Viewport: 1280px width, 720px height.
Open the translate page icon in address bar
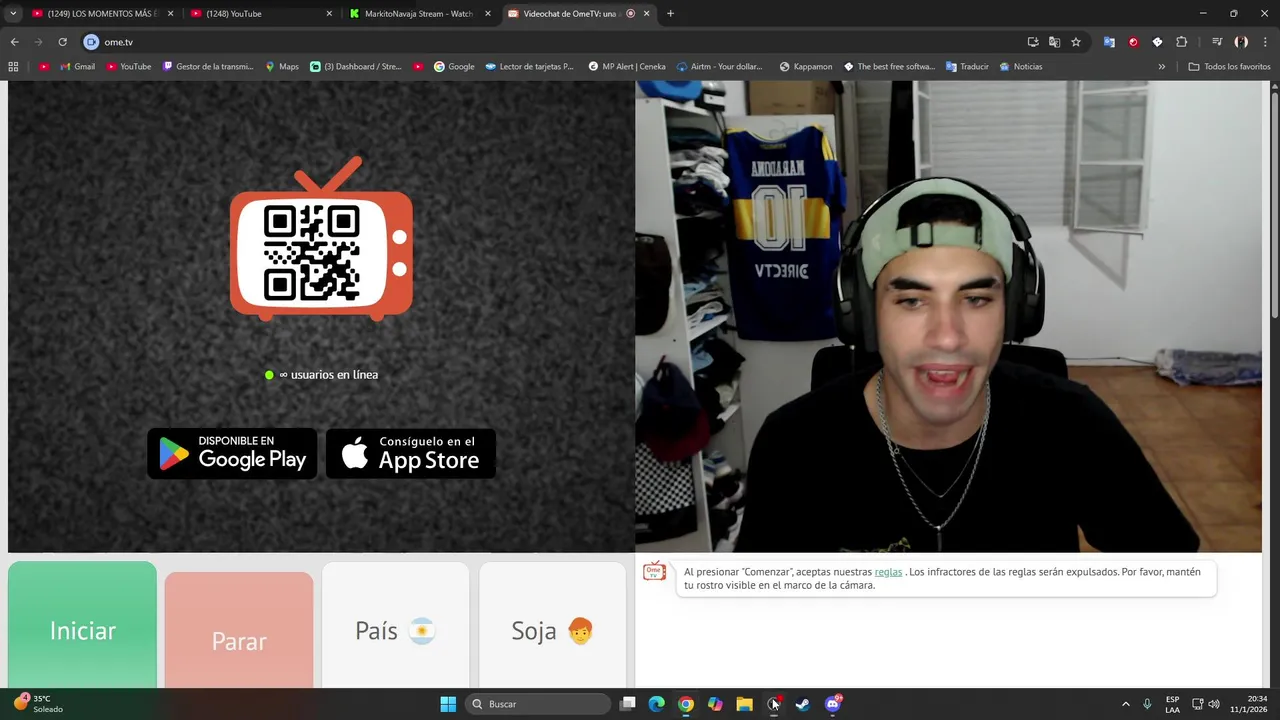[x=1054, y=42]
